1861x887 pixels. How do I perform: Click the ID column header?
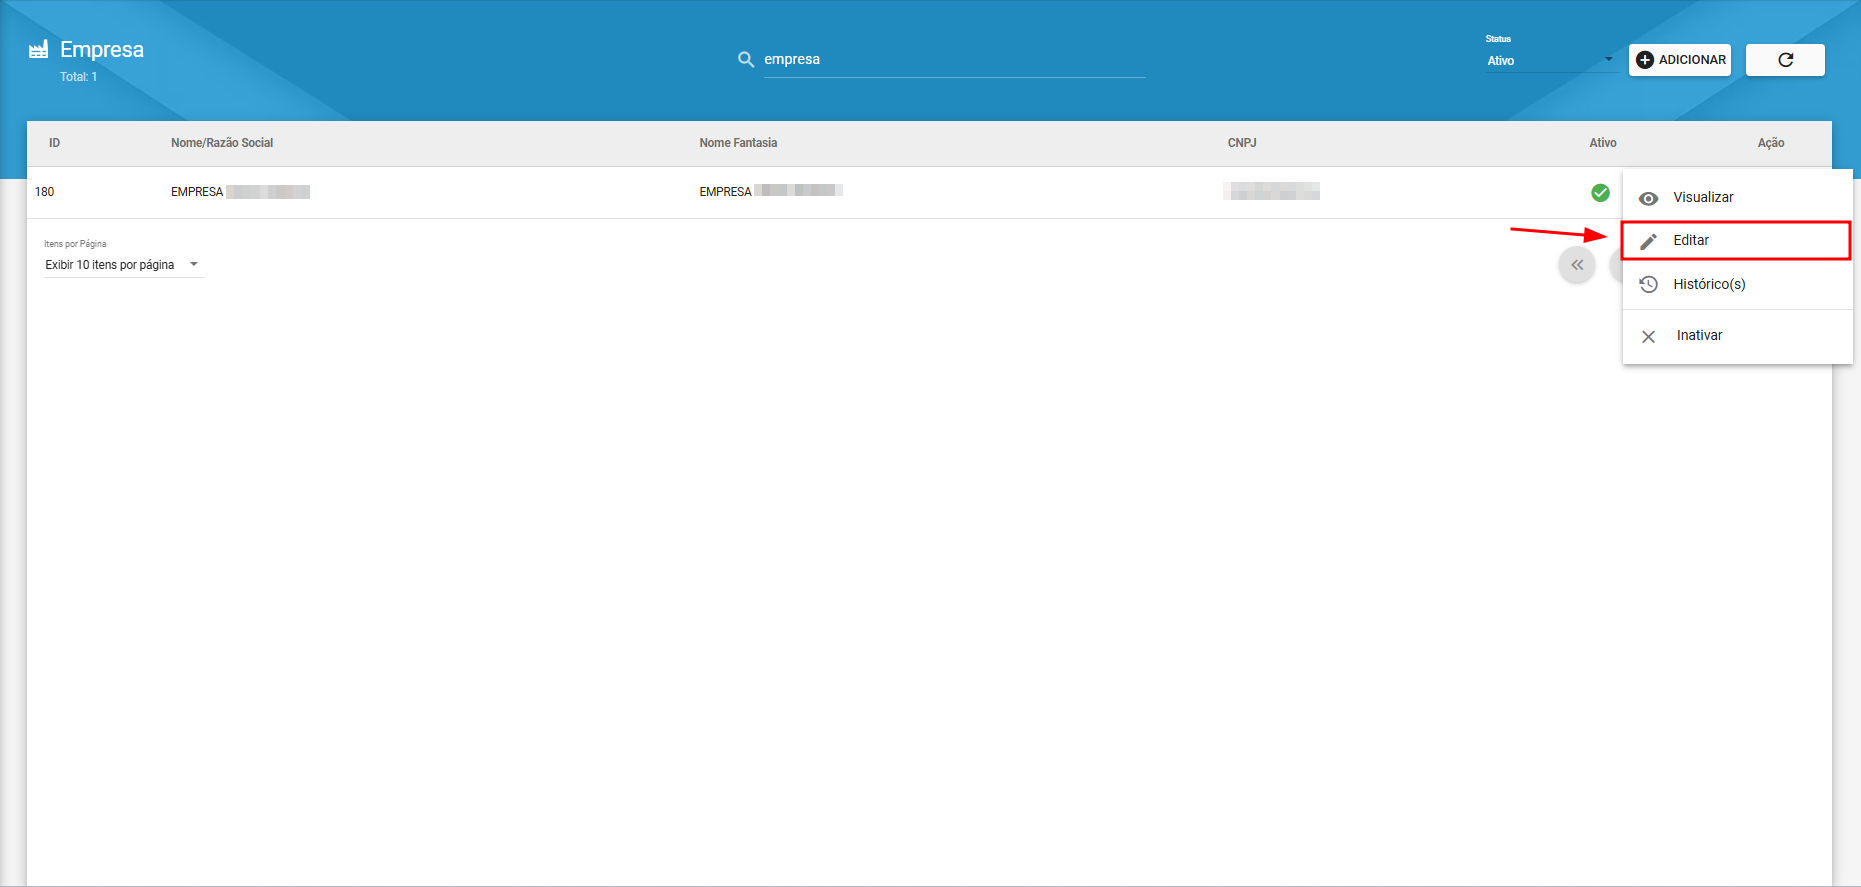tap(55, 143)
